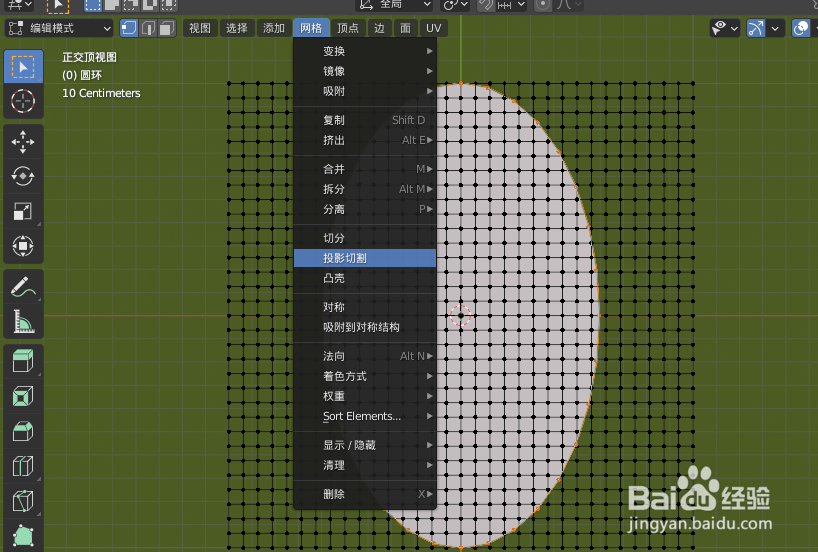The image size is (818, 552).
Task: Open the 添加 menu
Action: pyautogui.click(x=274, y=28)
